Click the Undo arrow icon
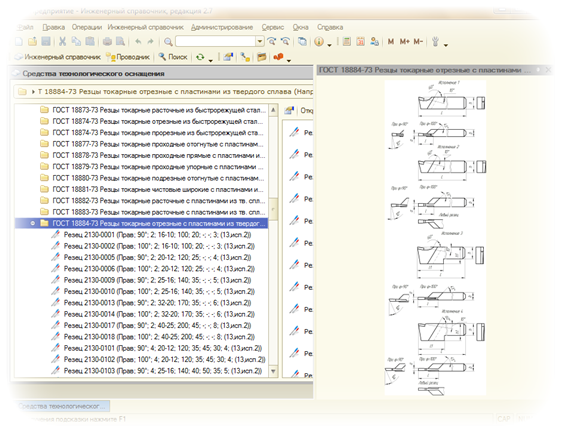The width and height of the screenshot is (561, 432). pyautogui.click(x=138, y=42)
